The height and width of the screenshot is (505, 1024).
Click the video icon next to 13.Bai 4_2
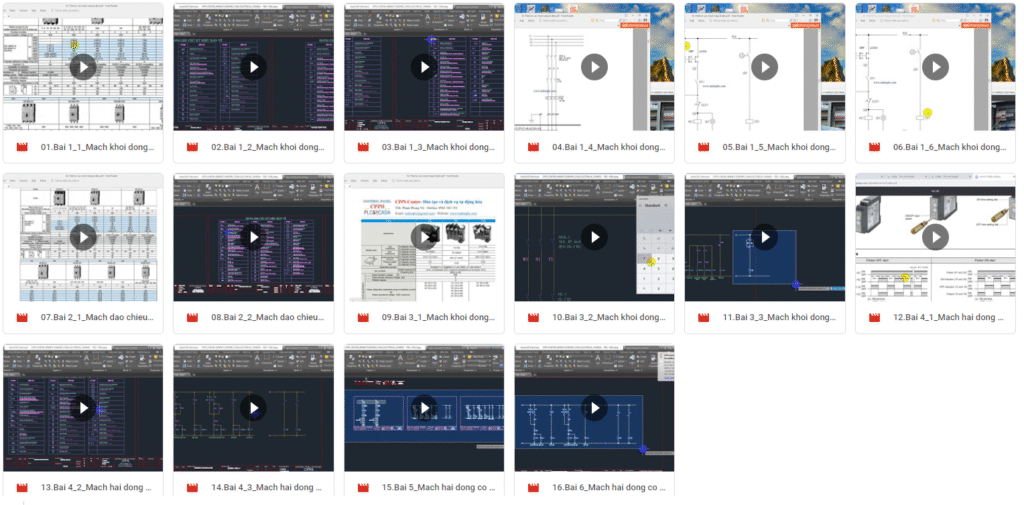[x=22, y=487]
